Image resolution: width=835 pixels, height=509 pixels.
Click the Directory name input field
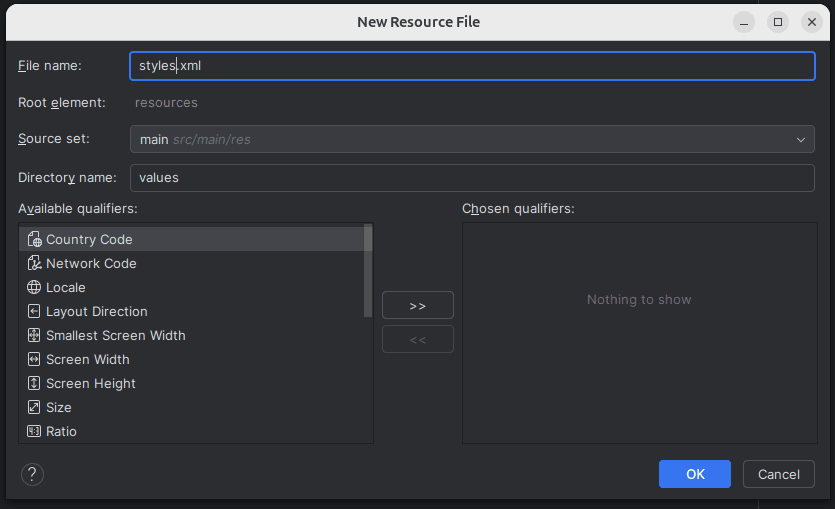click(472, 178)
